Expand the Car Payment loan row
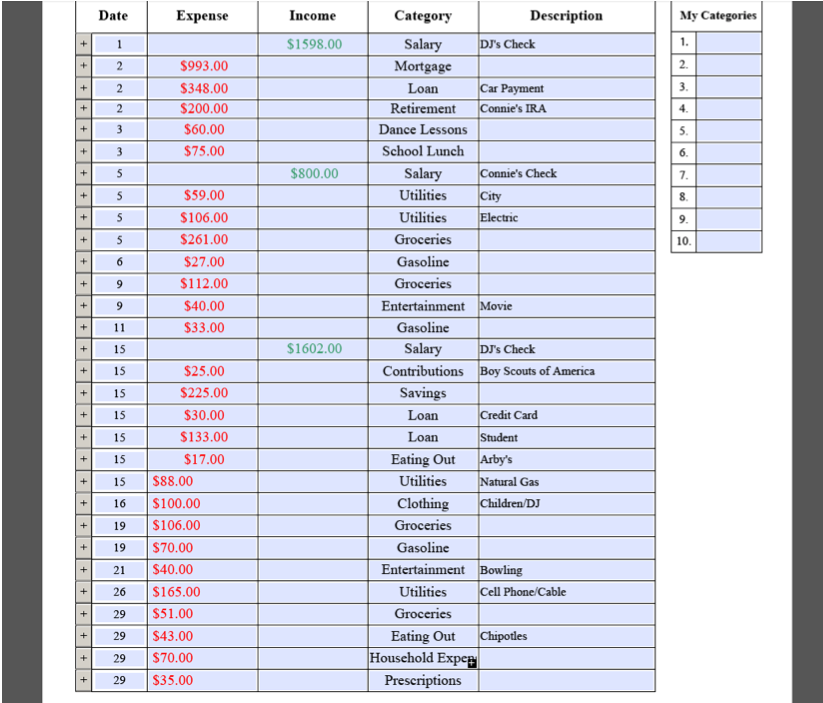Screen dimensions: 823x703 83,88
